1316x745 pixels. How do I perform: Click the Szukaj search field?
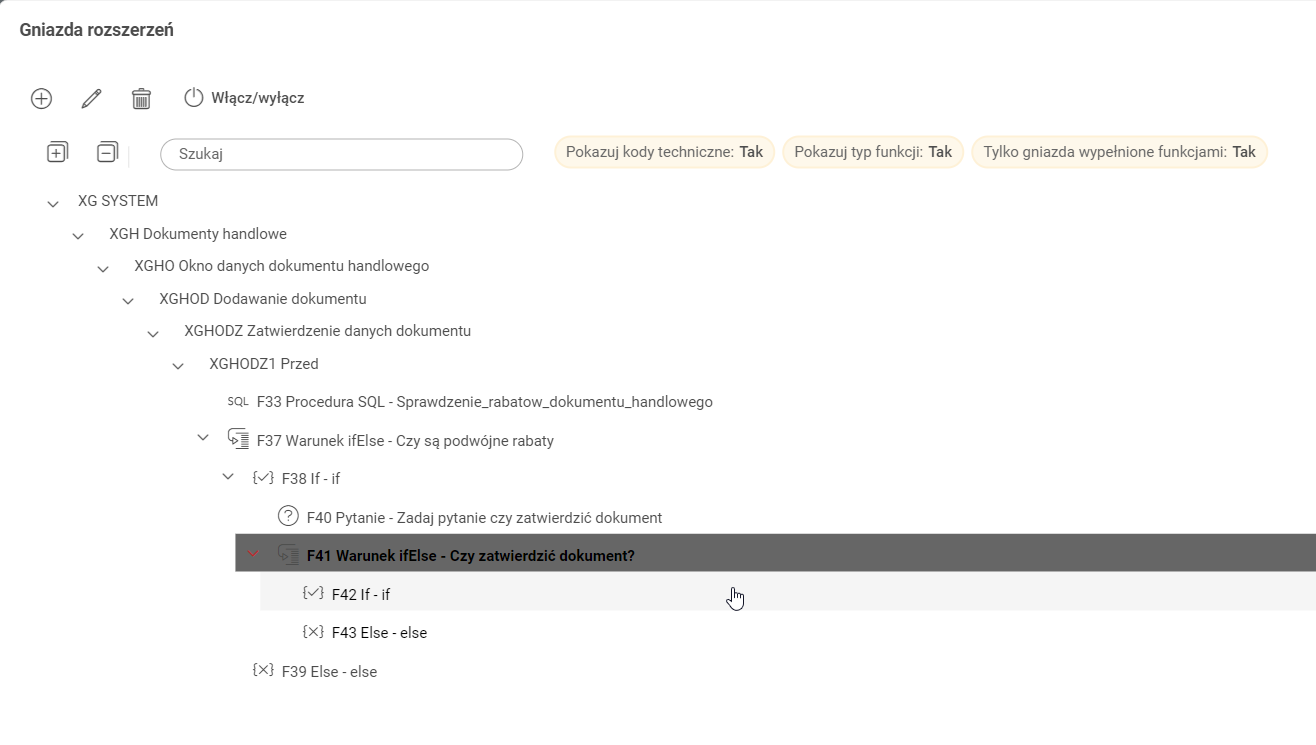341,154
